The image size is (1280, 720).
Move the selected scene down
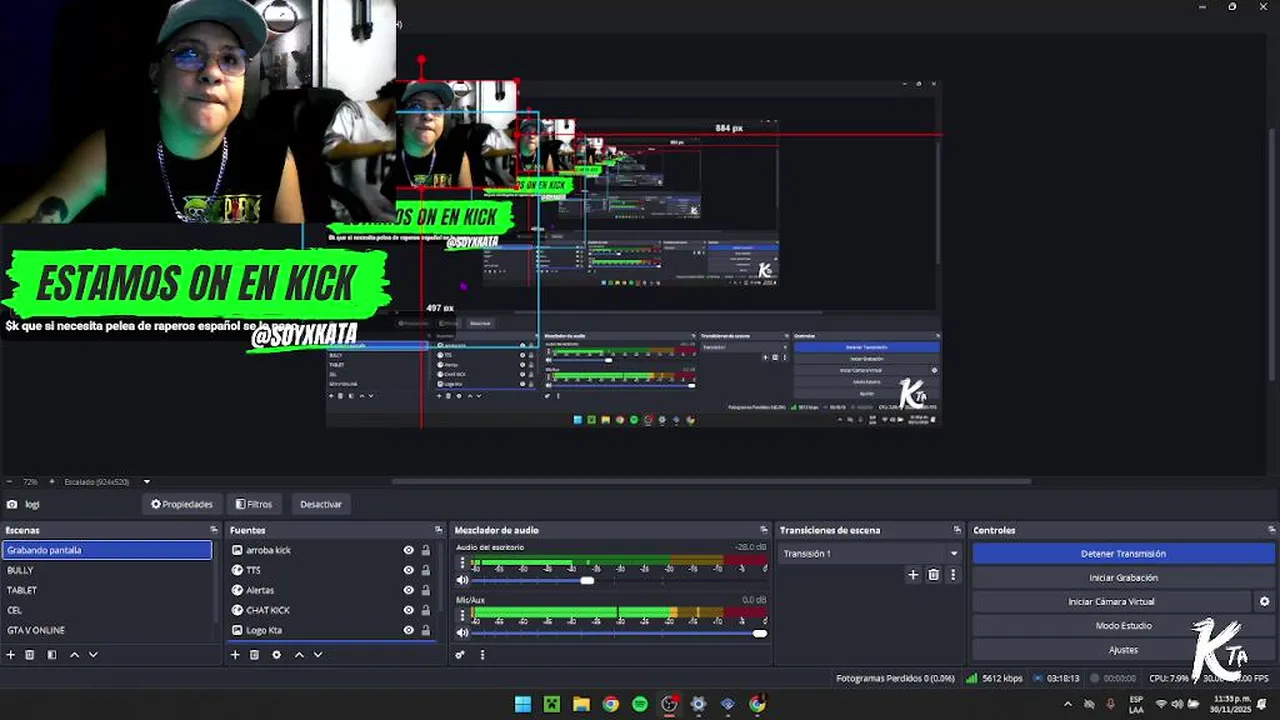[x=93, y=655]
